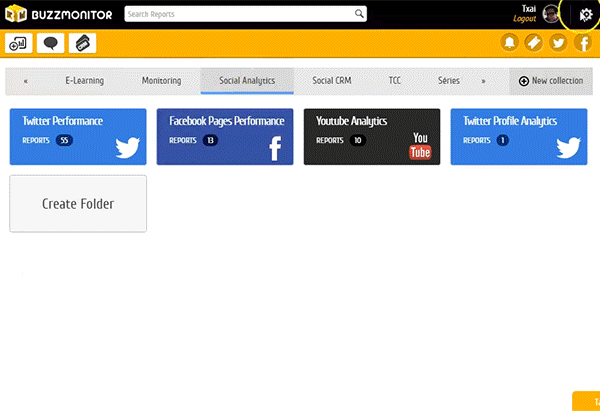Screen dimensions: 600x411
Task: Switch to the E-Learning collection tab
Action: pos(85,80)
